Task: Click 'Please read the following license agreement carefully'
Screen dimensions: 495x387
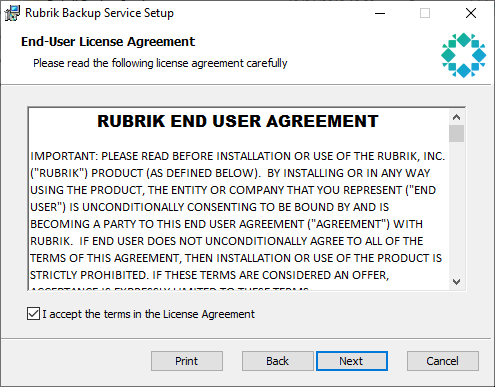Action: 160,63
